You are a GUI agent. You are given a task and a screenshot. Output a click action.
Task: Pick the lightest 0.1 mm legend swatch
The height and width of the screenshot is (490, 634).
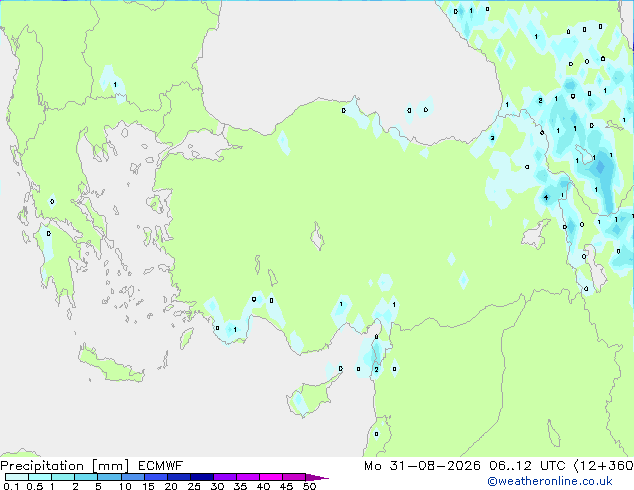pos(17,477)
